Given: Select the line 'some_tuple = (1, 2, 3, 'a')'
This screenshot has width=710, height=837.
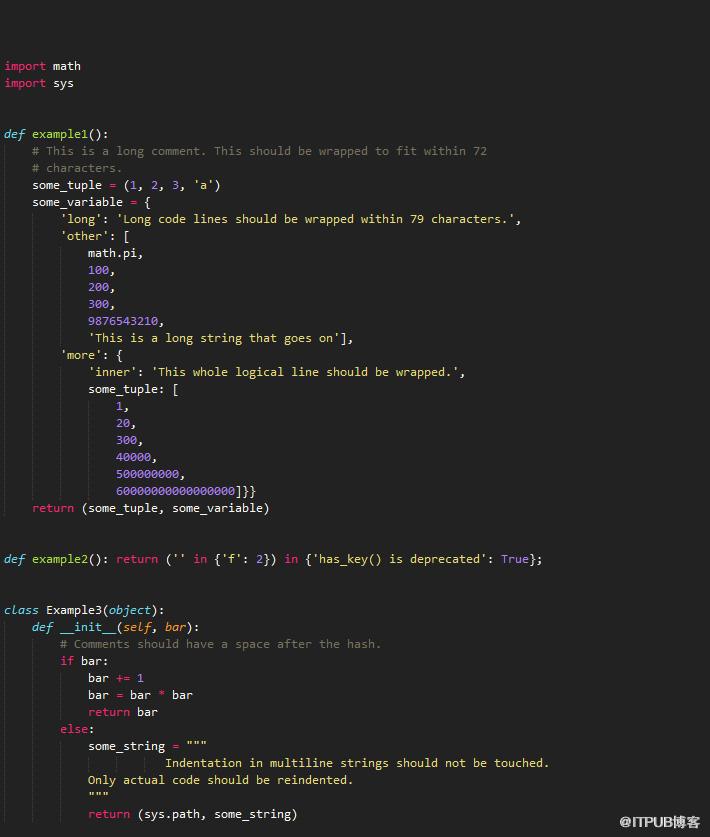Looking at the screenshot, I should click(x=127, y=185).
